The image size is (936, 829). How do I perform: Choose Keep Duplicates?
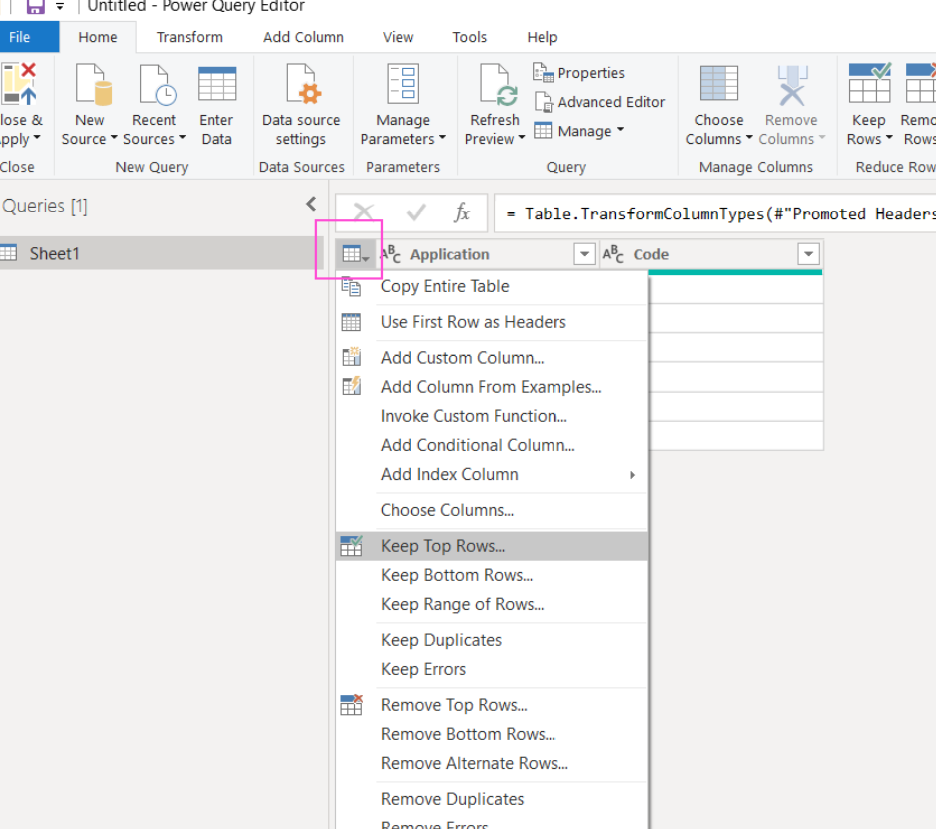[492, 640]
